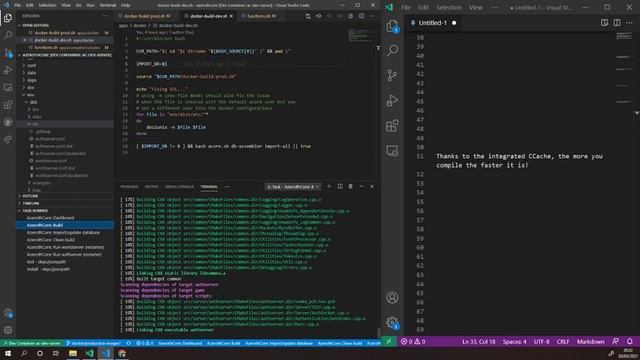
Task: Open Windows Start menu
Action: point(8,353)
